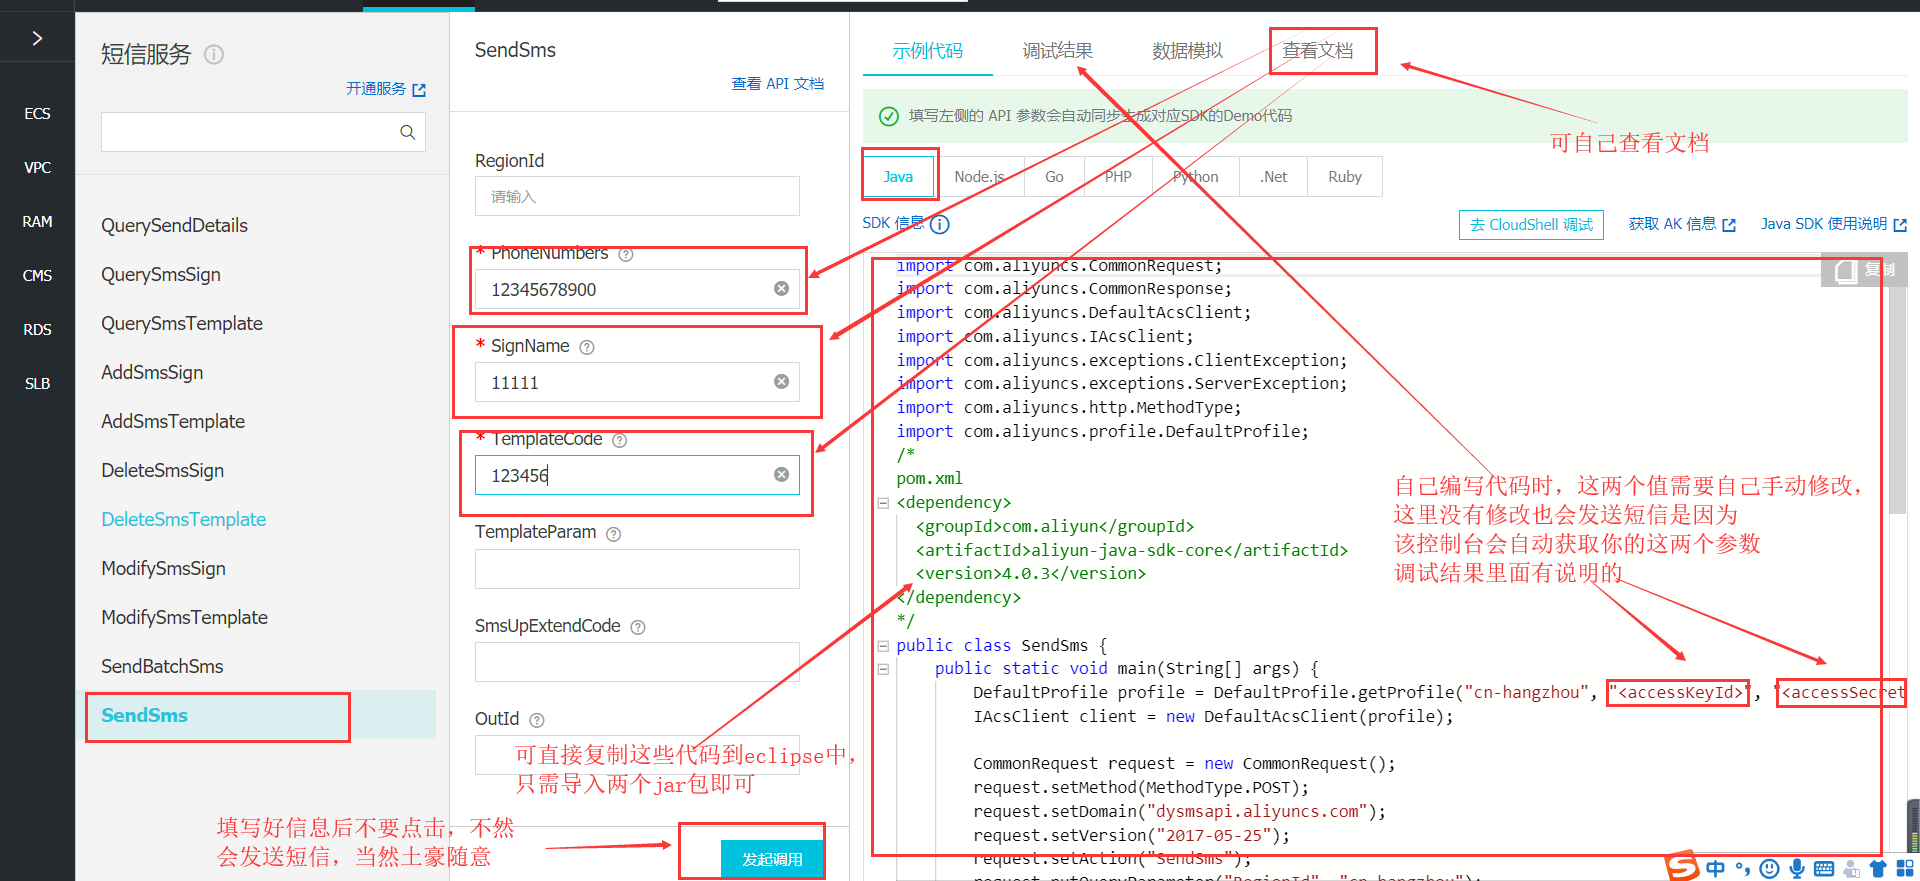Viewport: 1920px width, 881px height.
Task: Click the help icon next to OutId
Action: click(x=537, y=720)
